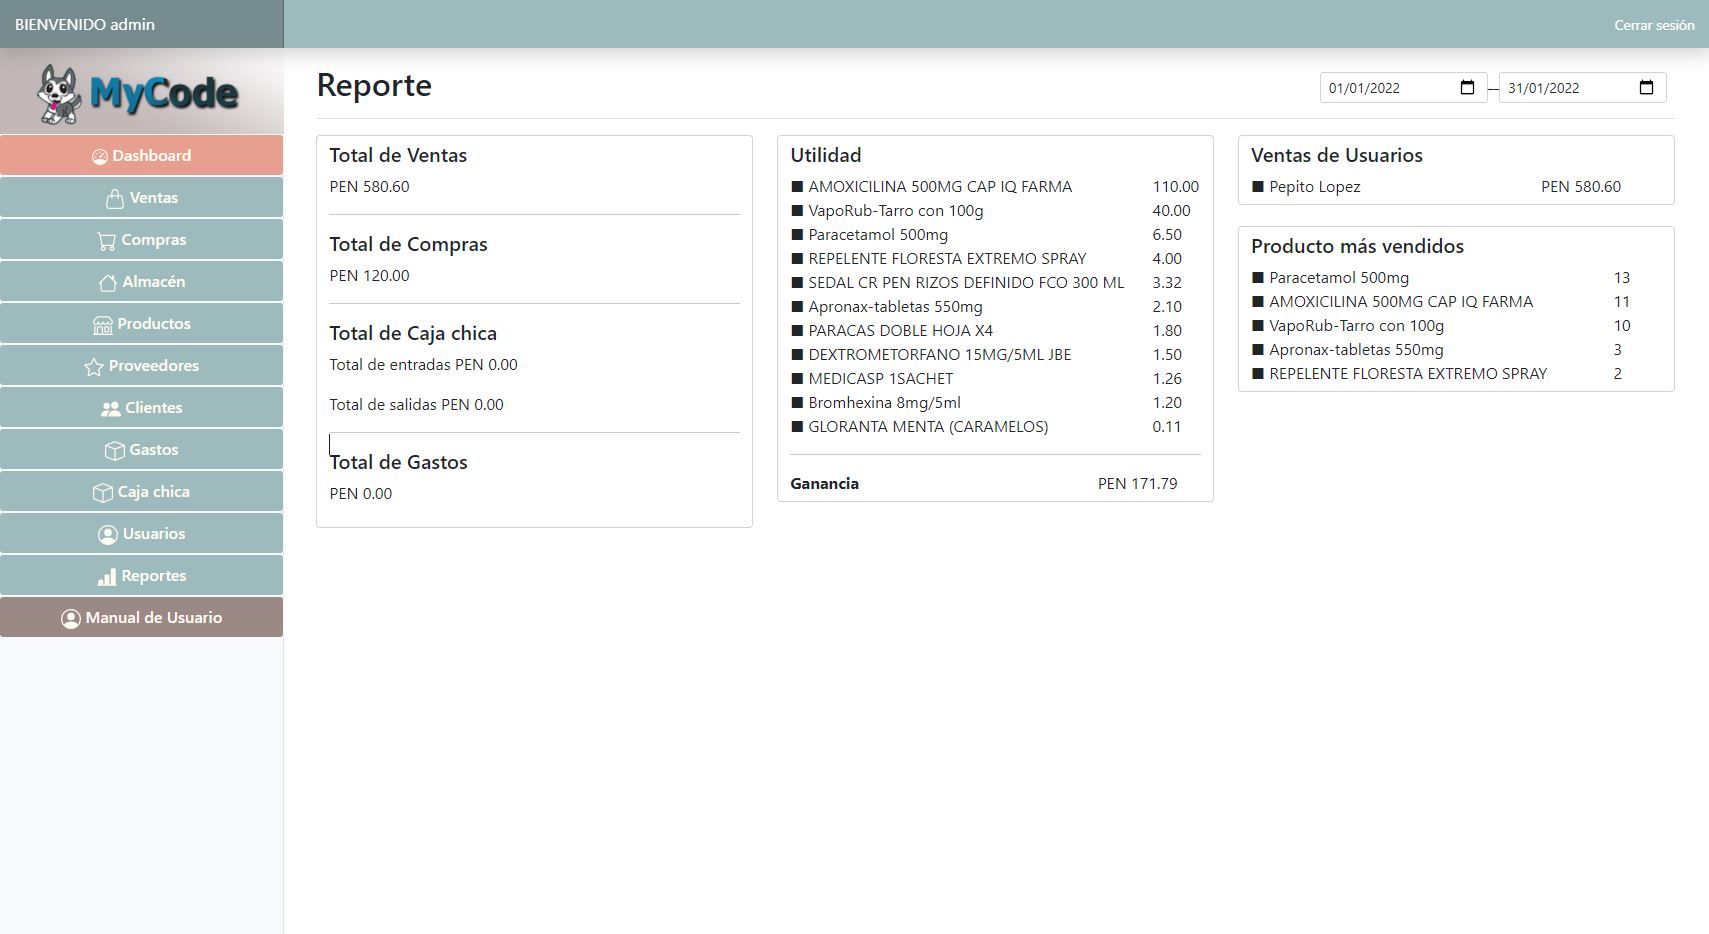The height and width of the screenshot is (934, 1709).
Task: Open the Manual de Usuario
Action: click(141, 618)
